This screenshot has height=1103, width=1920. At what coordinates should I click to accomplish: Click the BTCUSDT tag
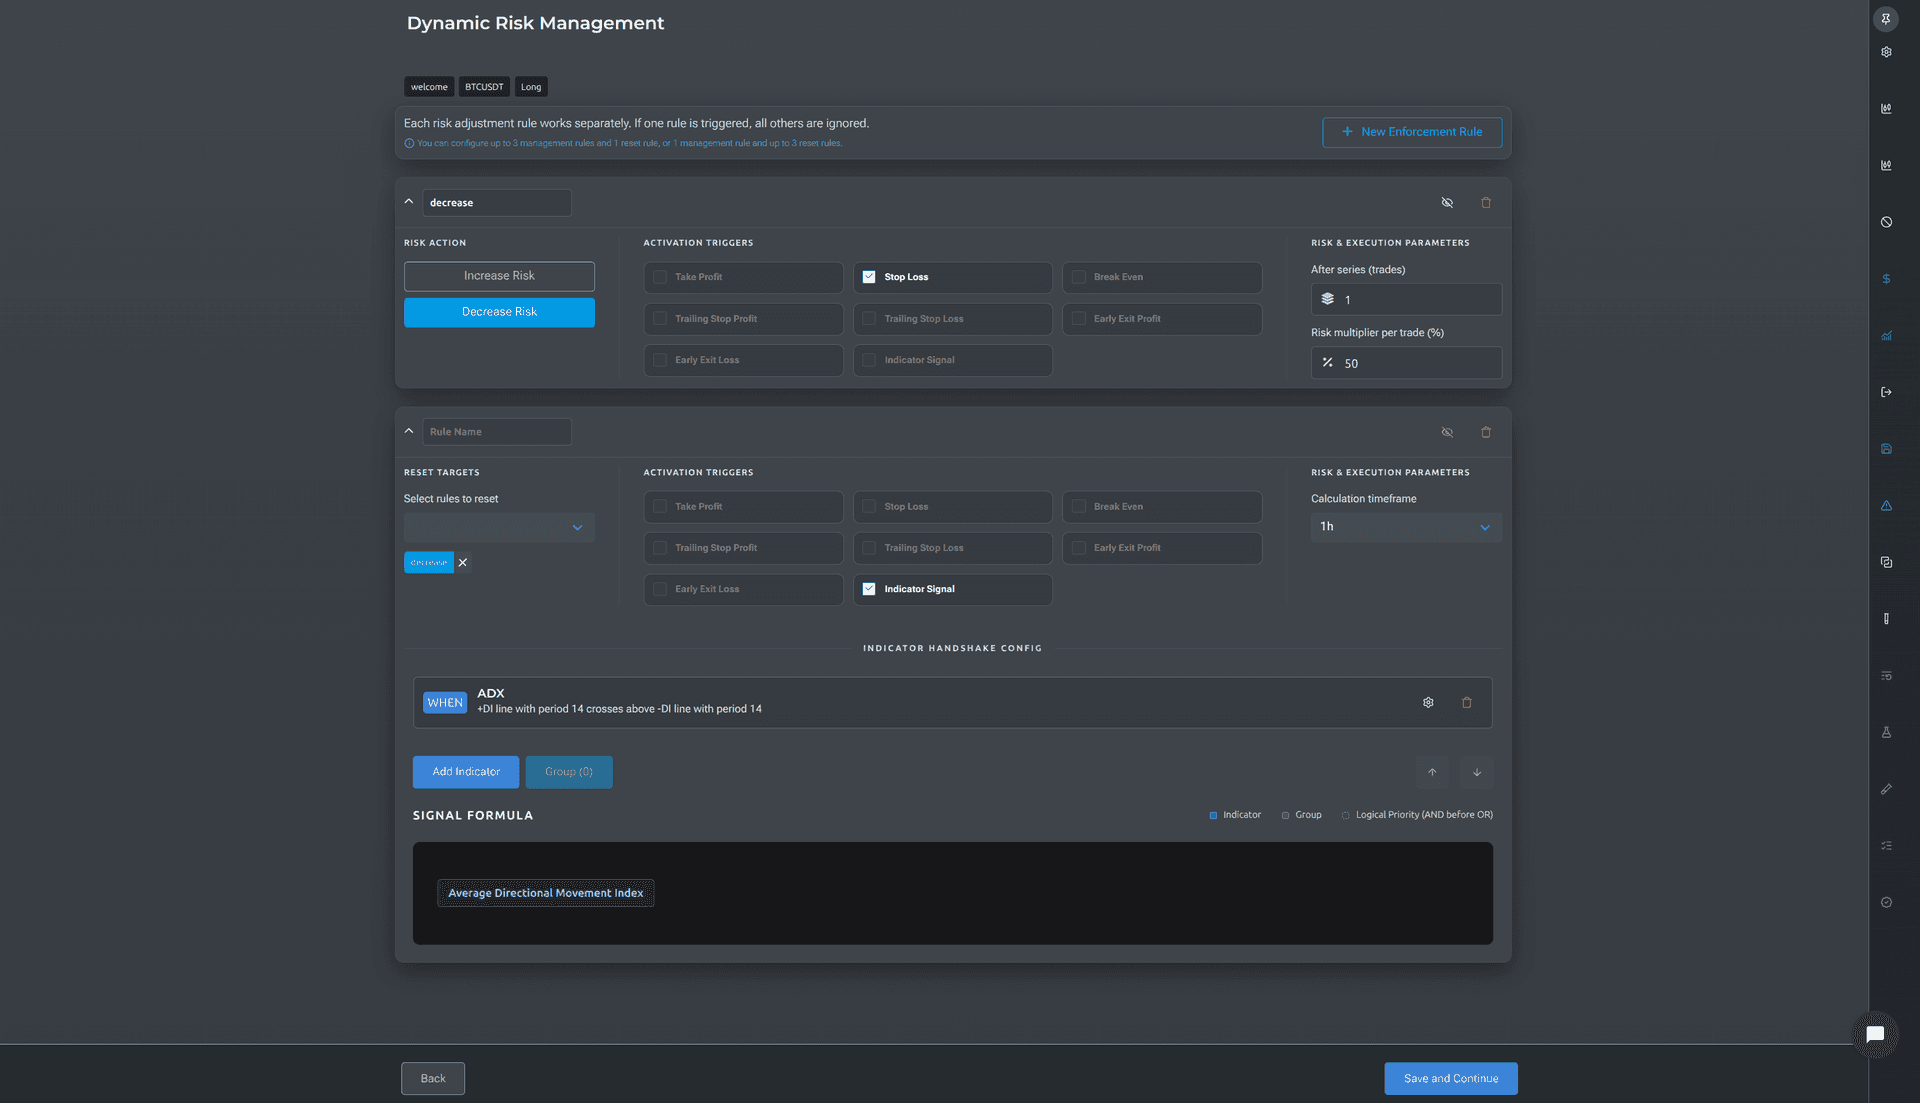click(484, 87)
